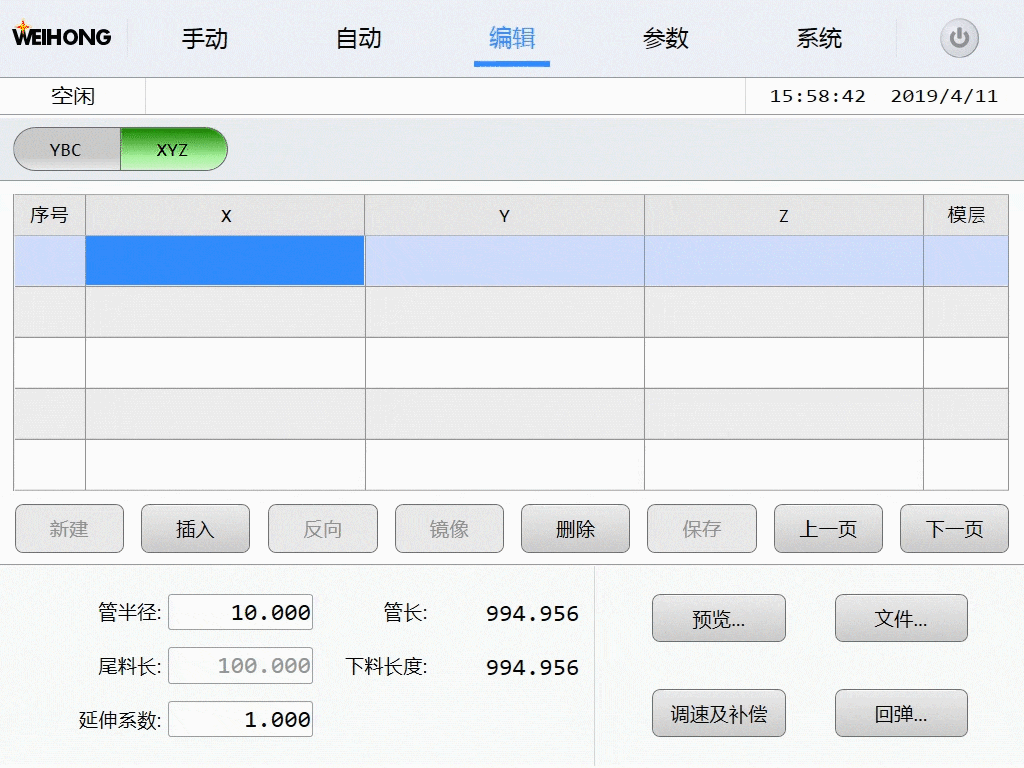Open the 编辑 tab
Viewport: 1024px width, 768px height.
(x=512, y=39)
